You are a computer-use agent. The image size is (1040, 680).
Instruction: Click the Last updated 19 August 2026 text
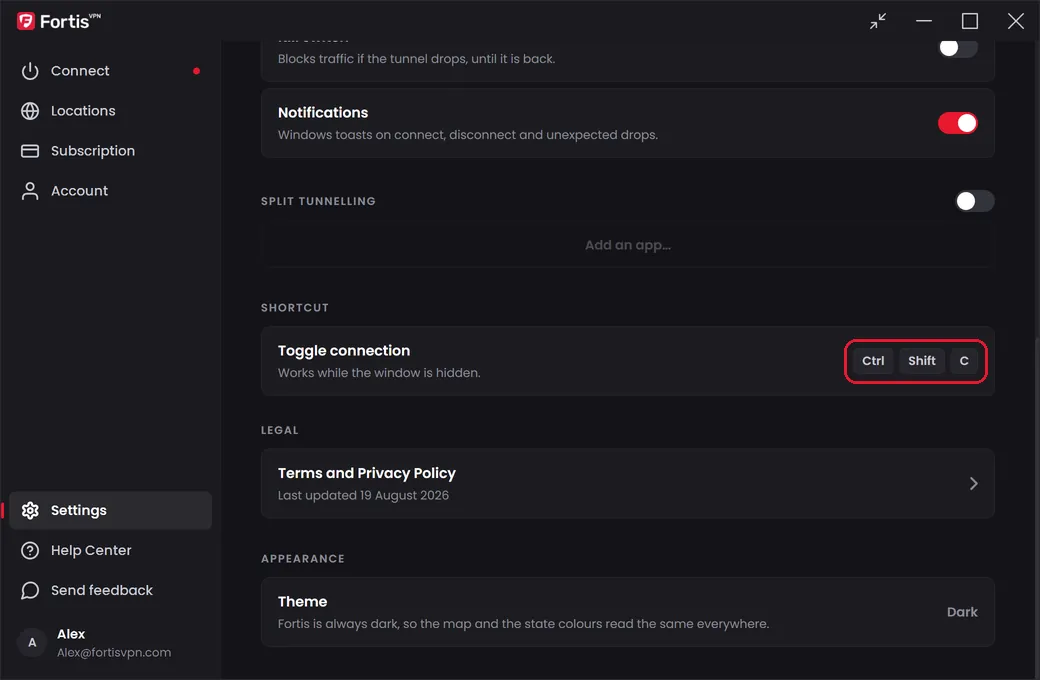click(x=363, y=496)
